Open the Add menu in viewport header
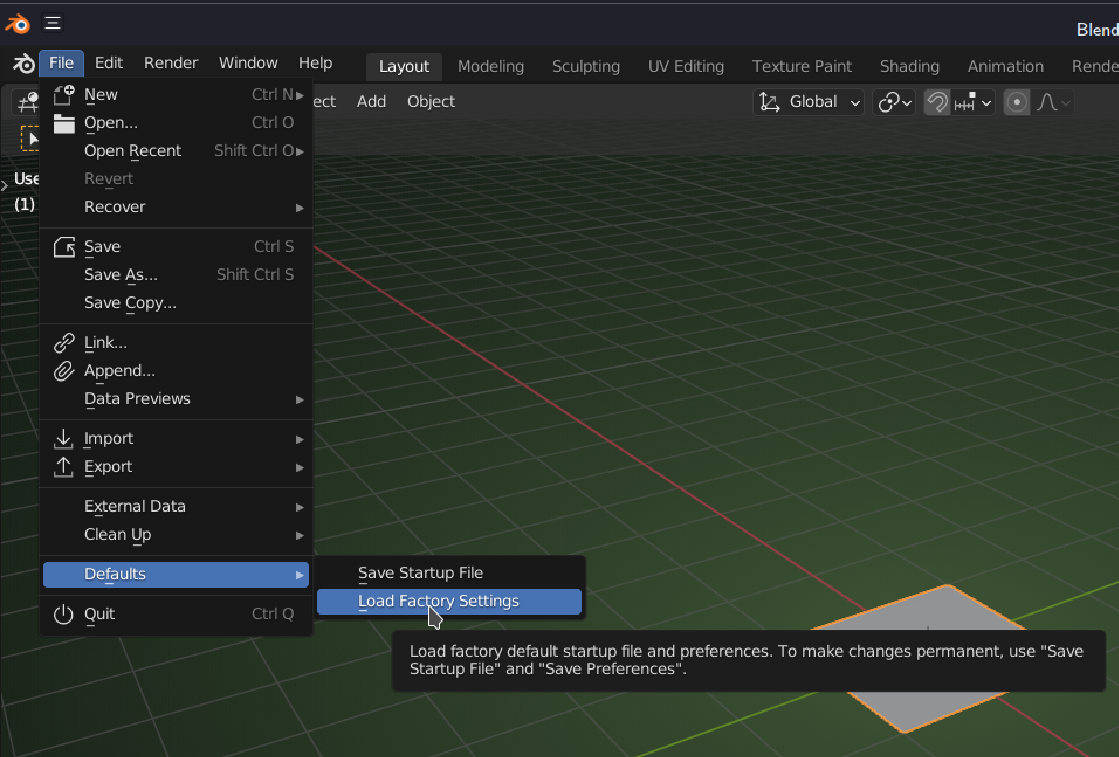Viewport: 1119px width, 757px height. 371,102
